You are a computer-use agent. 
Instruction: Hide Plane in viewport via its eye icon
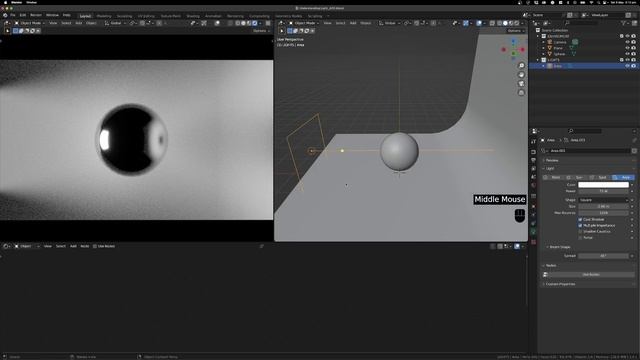(x=627, y=48)
